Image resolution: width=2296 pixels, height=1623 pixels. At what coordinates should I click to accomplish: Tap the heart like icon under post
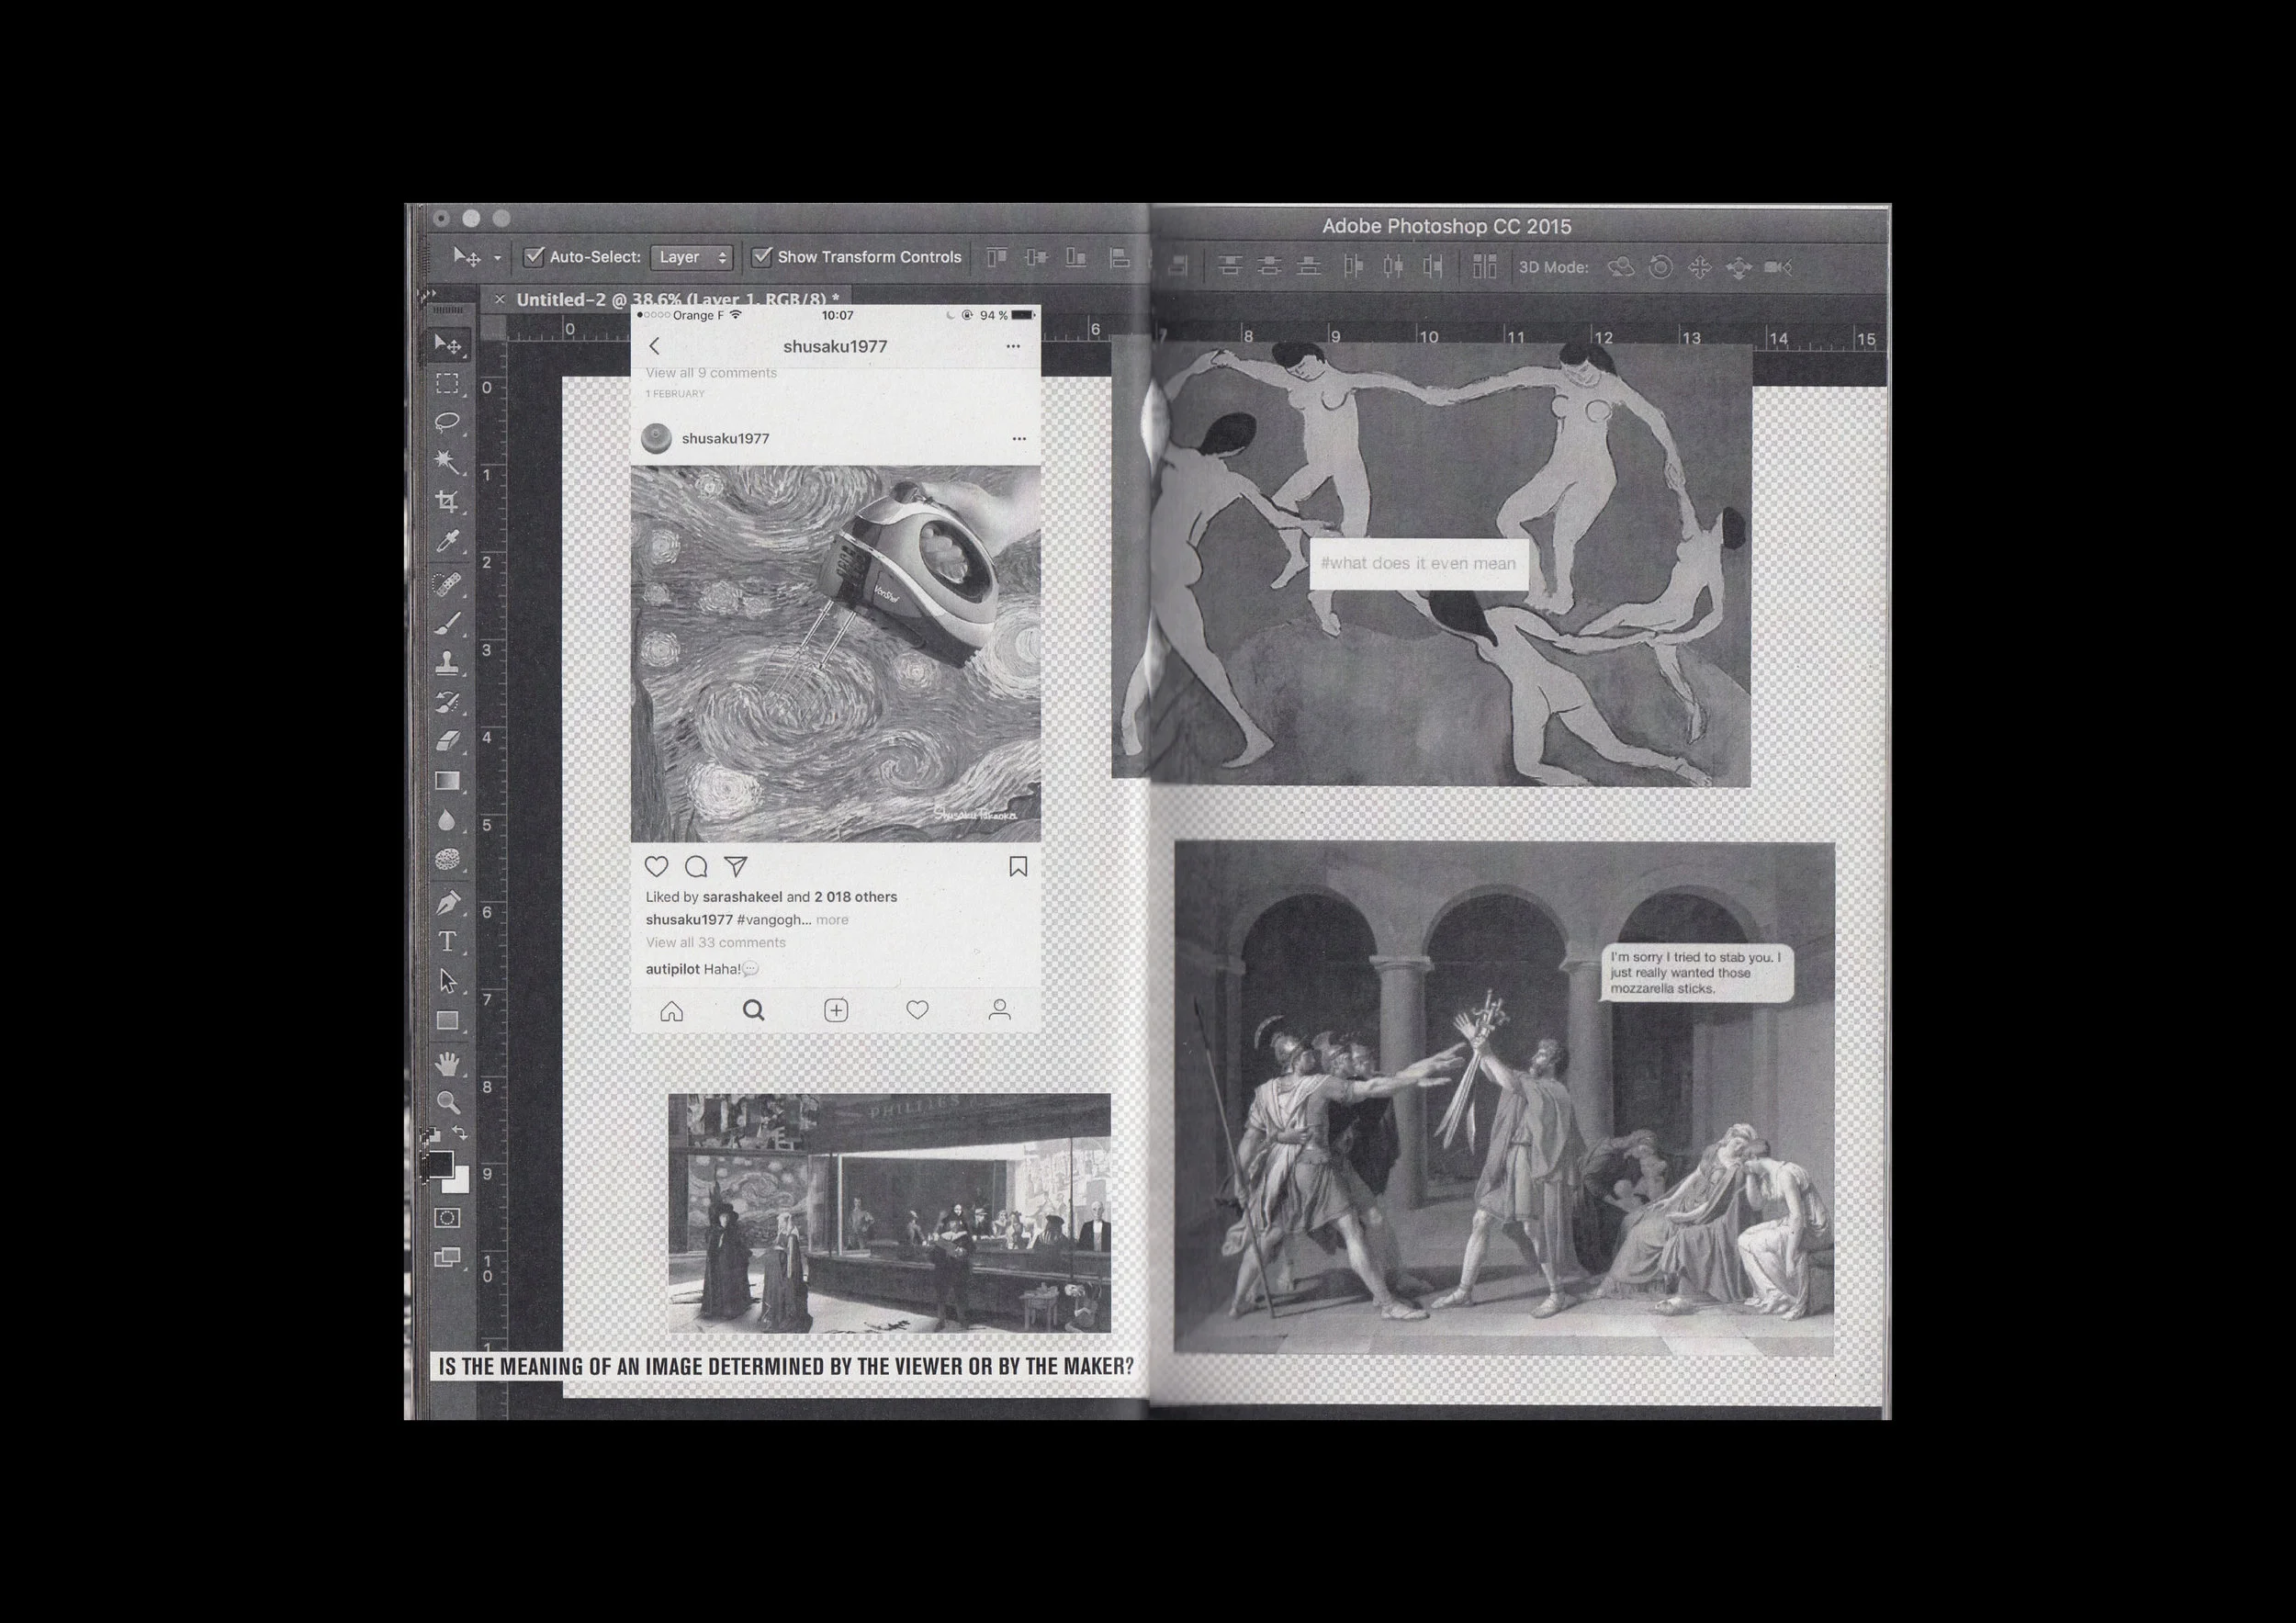[x=656, y=867]
